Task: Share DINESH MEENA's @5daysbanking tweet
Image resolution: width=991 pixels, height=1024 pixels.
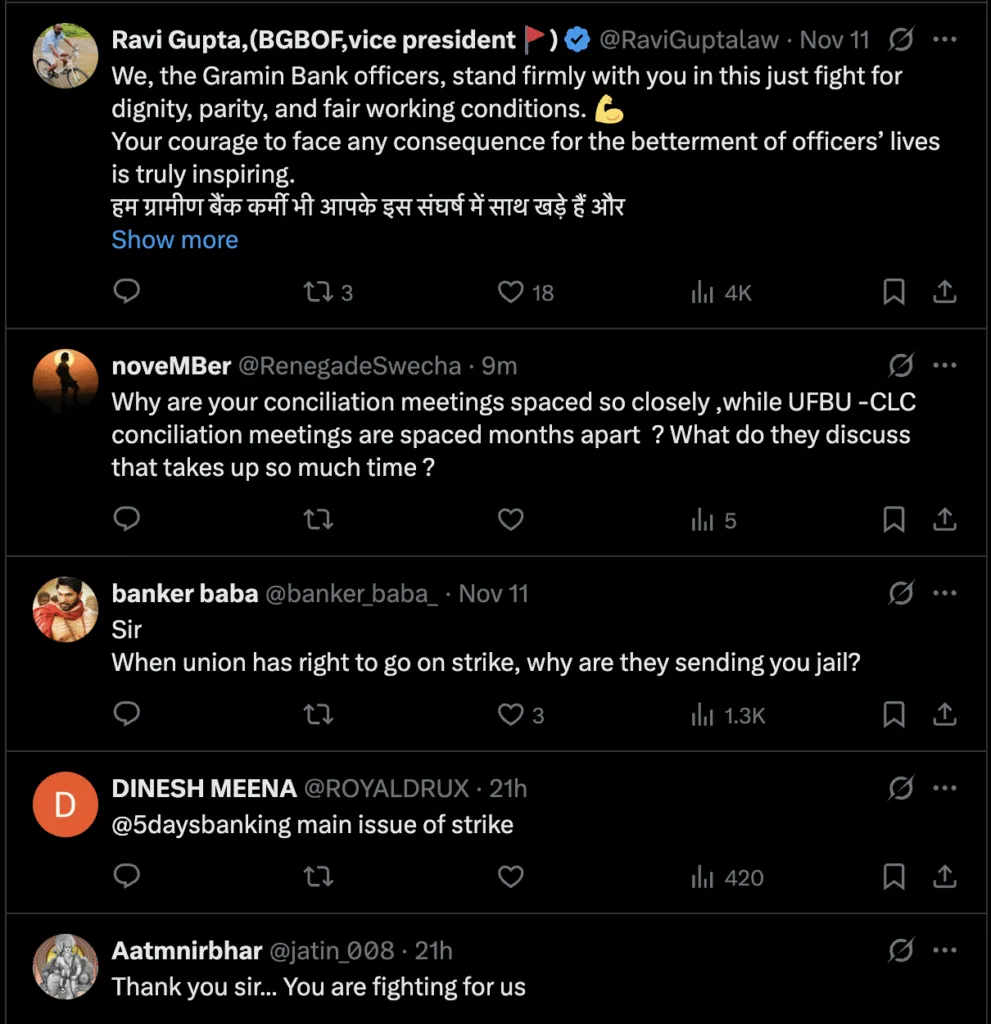Action: pyautogui.click(x=944, y=877)
